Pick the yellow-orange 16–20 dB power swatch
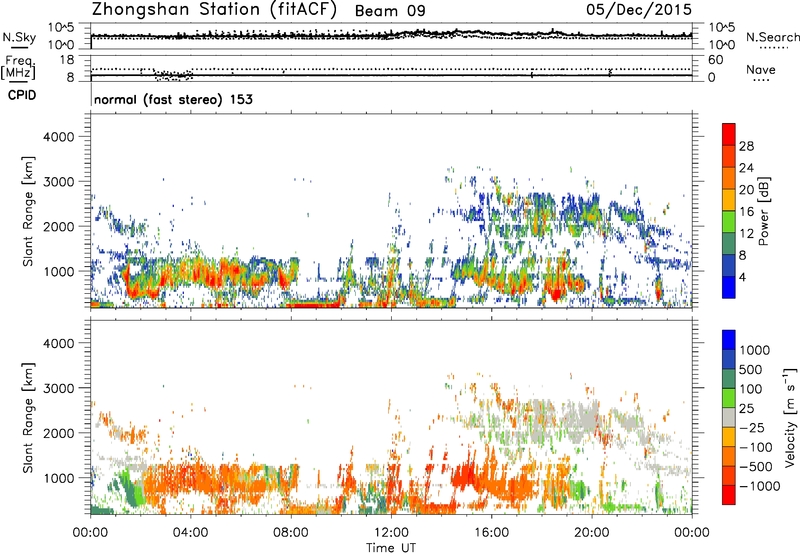Image resolution: width=800 pixels, height=554 pixels. point(729,200)
